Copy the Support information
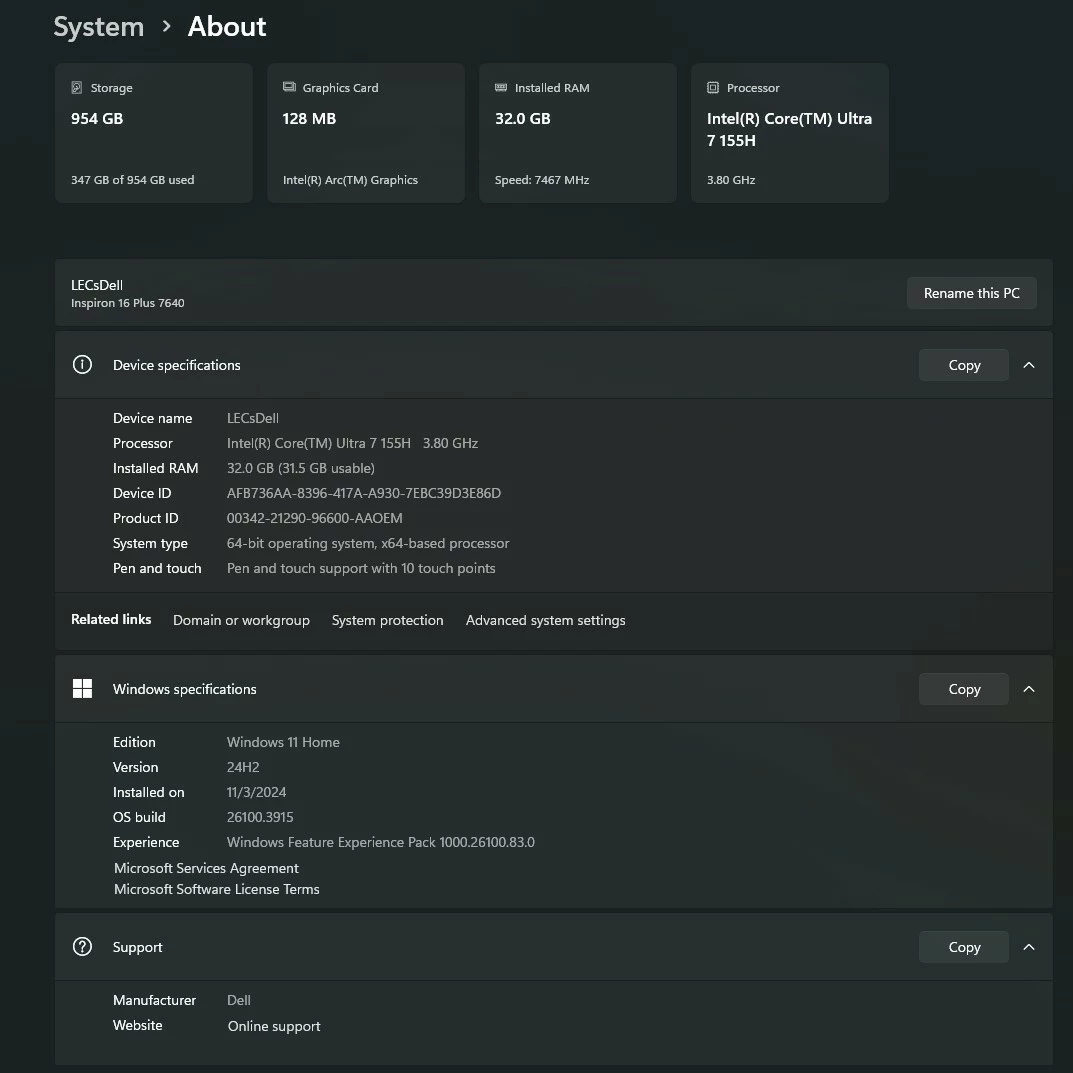The image size is (1073, 1073). (964, 946)
